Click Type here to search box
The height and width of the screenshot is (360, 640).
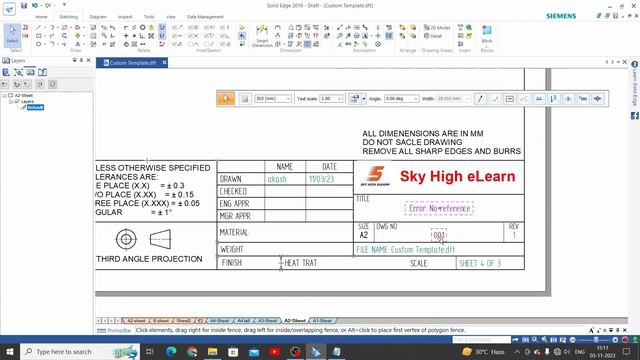80,351
